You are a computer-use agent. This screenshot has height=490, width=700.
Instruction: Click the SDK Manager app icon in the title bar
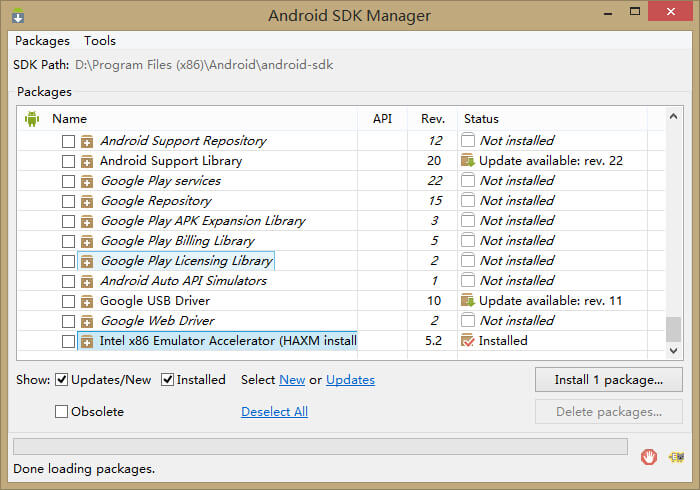tap(18, 16)
